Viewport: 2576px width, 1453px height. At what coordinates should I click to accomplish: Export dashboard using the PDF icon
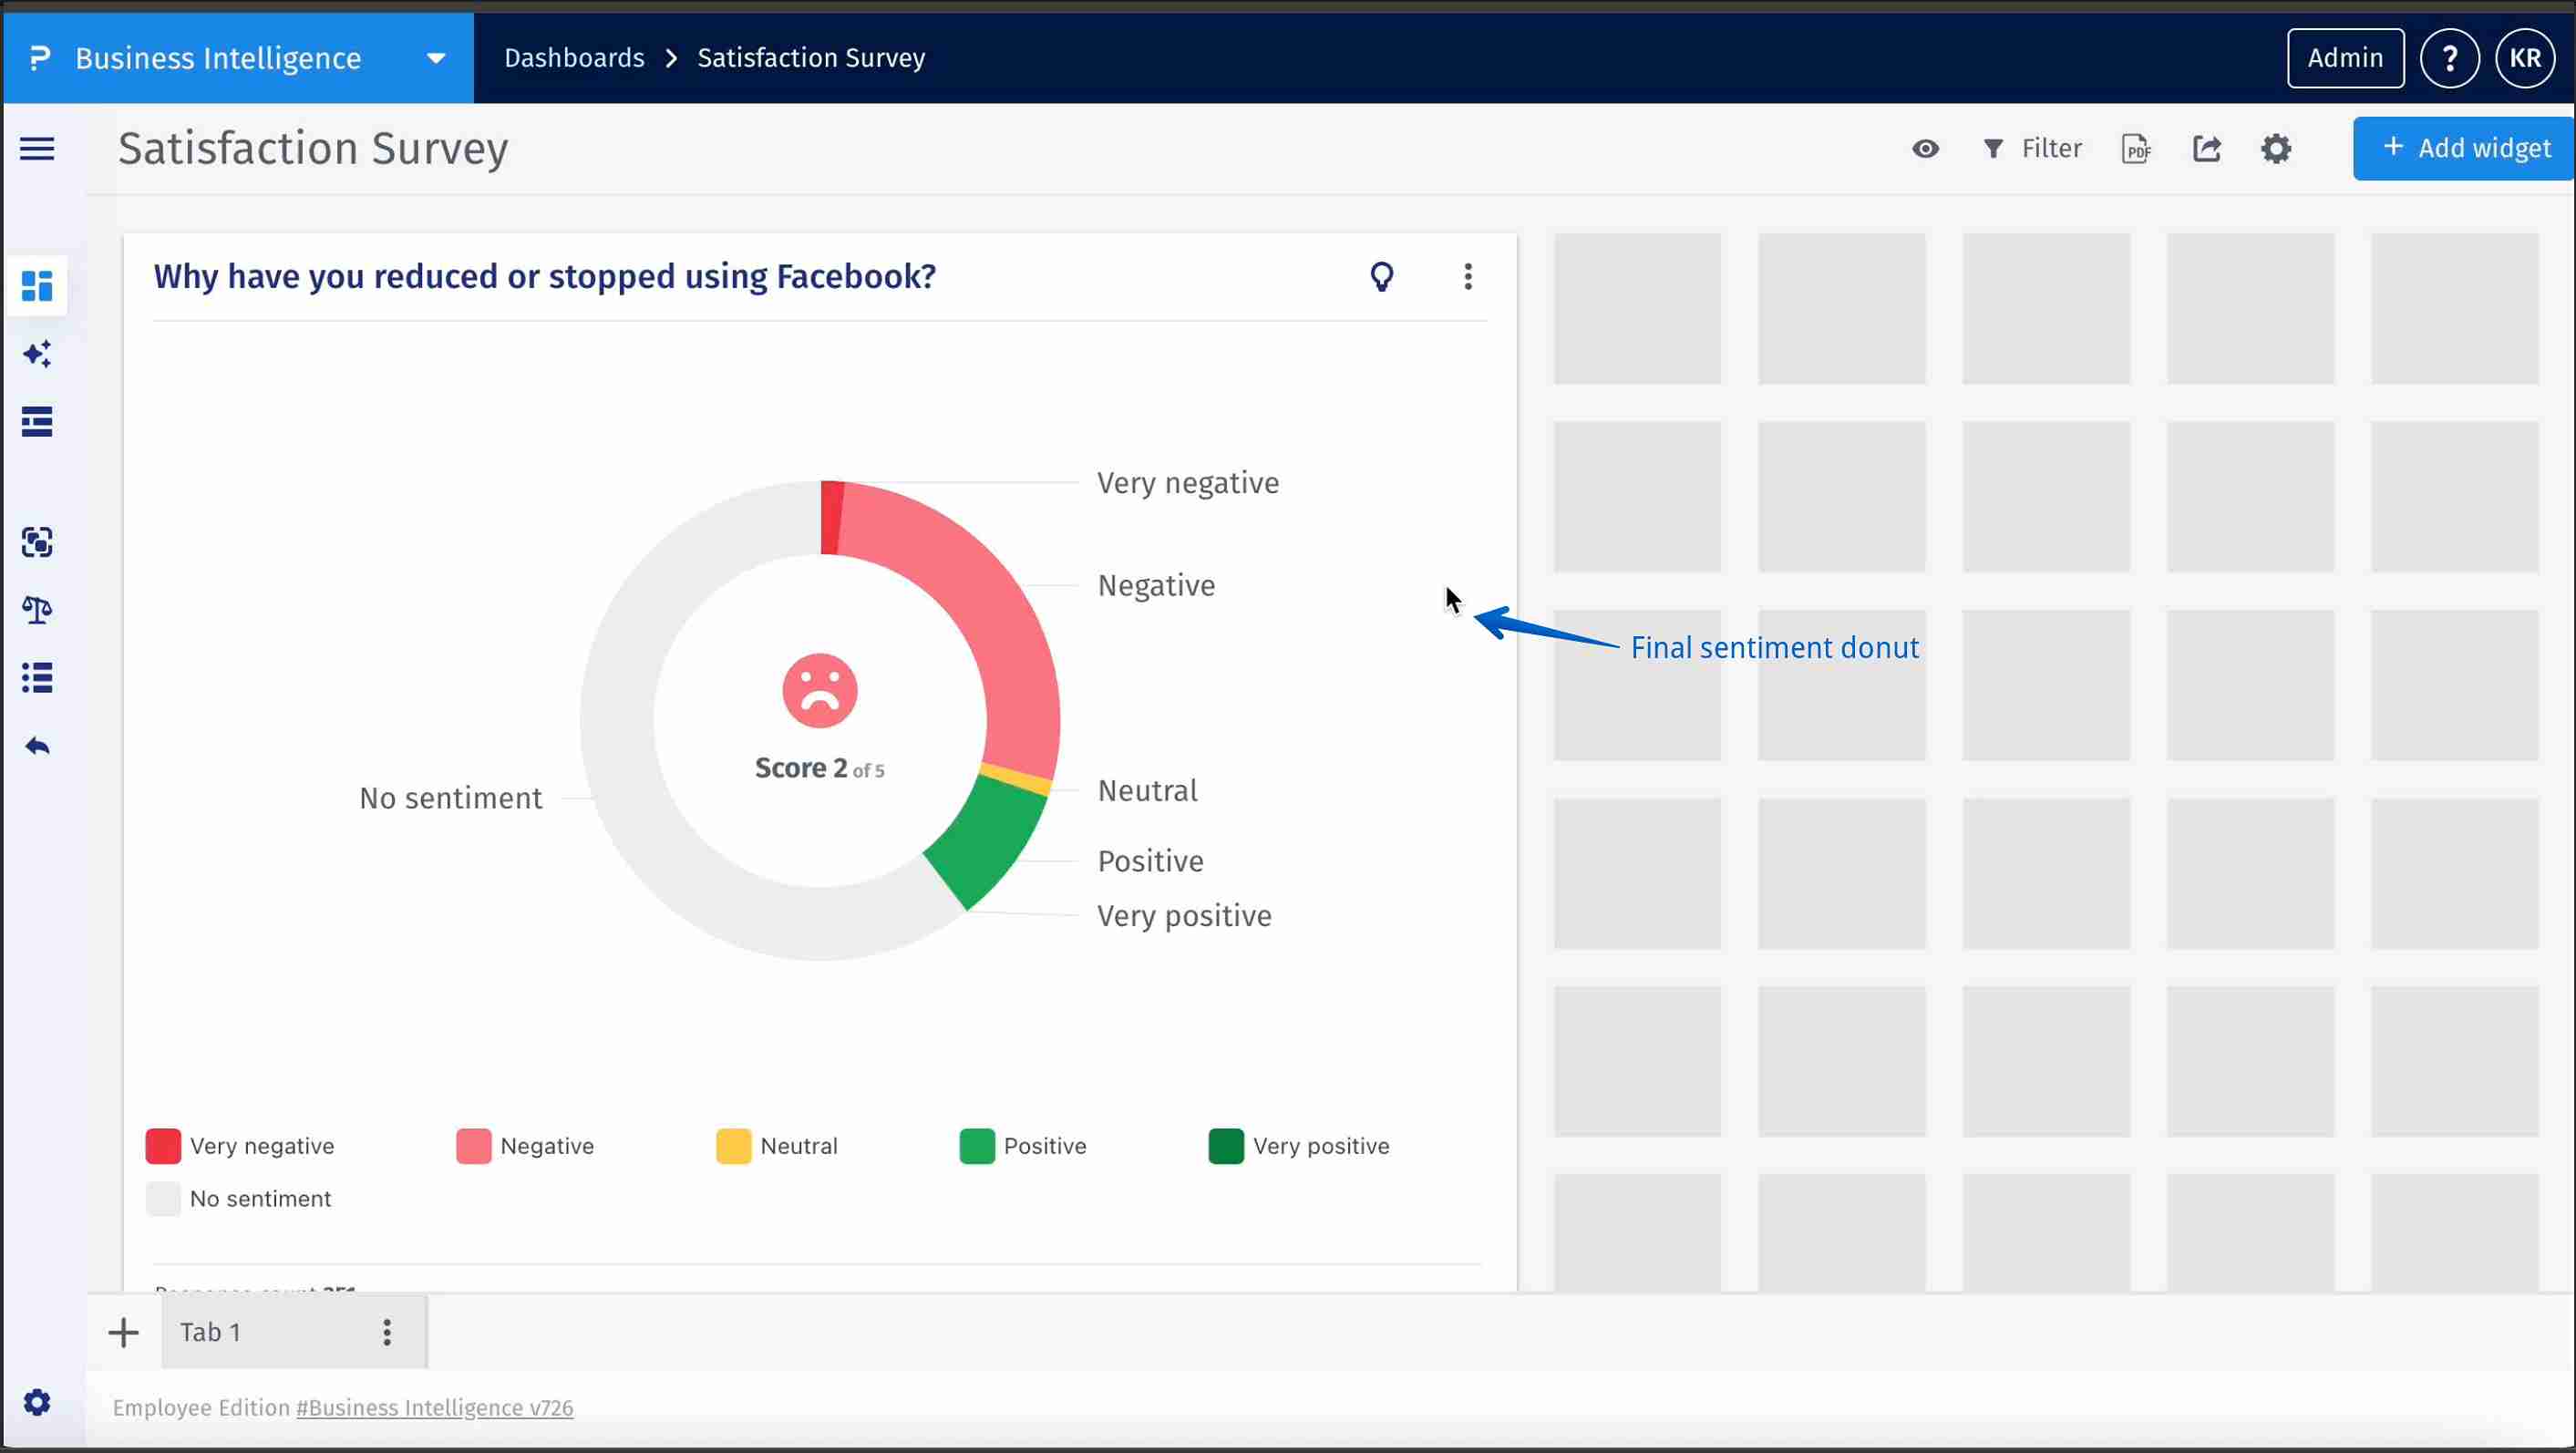2135,149
